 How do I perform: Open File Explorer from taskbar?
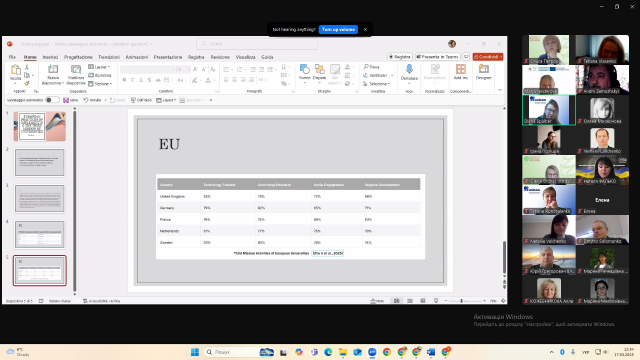pos(343,352)
